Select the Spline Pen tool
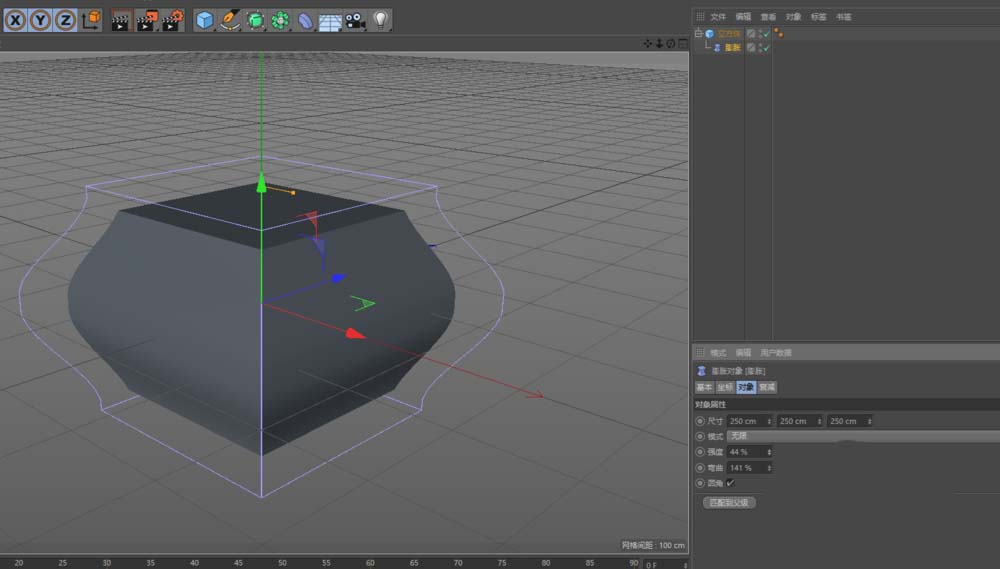This screenshot has width=1000, height=569. pyautogui.click(x=230, y=19)
